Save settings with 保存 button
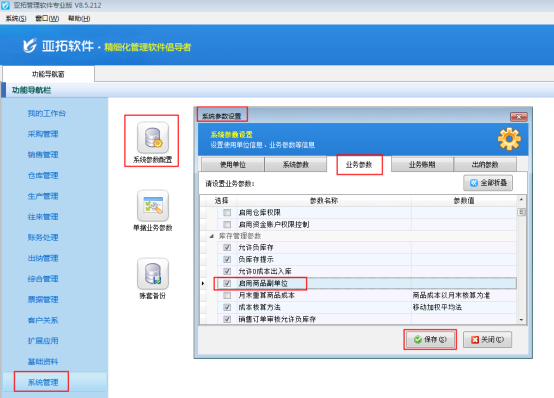 coord(430,340)
